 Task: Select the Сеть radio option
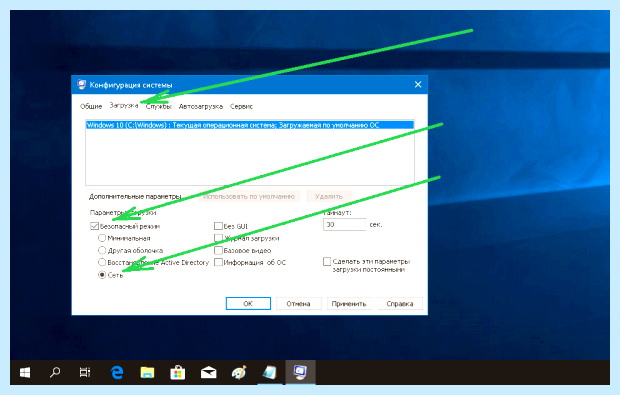tap(102, 274)
